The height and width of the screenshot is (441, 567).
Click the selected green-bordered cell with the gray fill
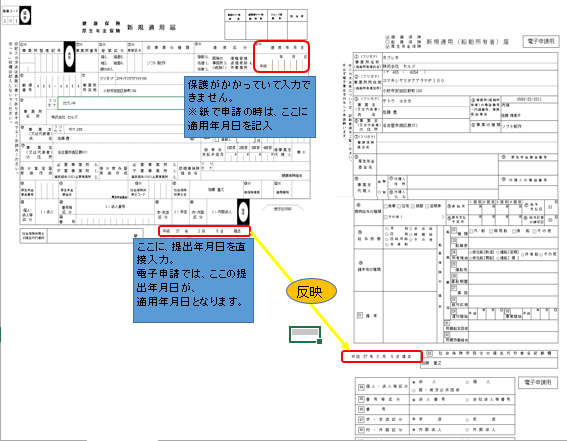(305, 334)
